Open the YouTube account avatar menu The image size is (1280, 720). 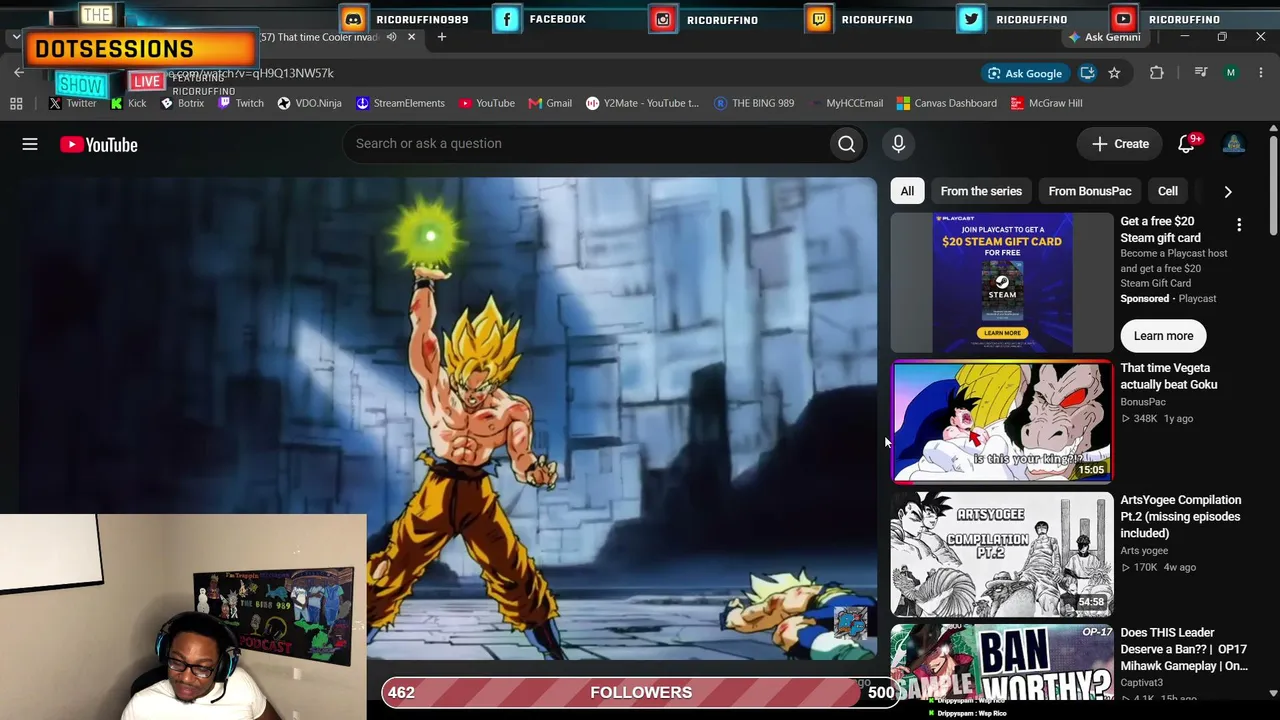(x=1233, y=144)
